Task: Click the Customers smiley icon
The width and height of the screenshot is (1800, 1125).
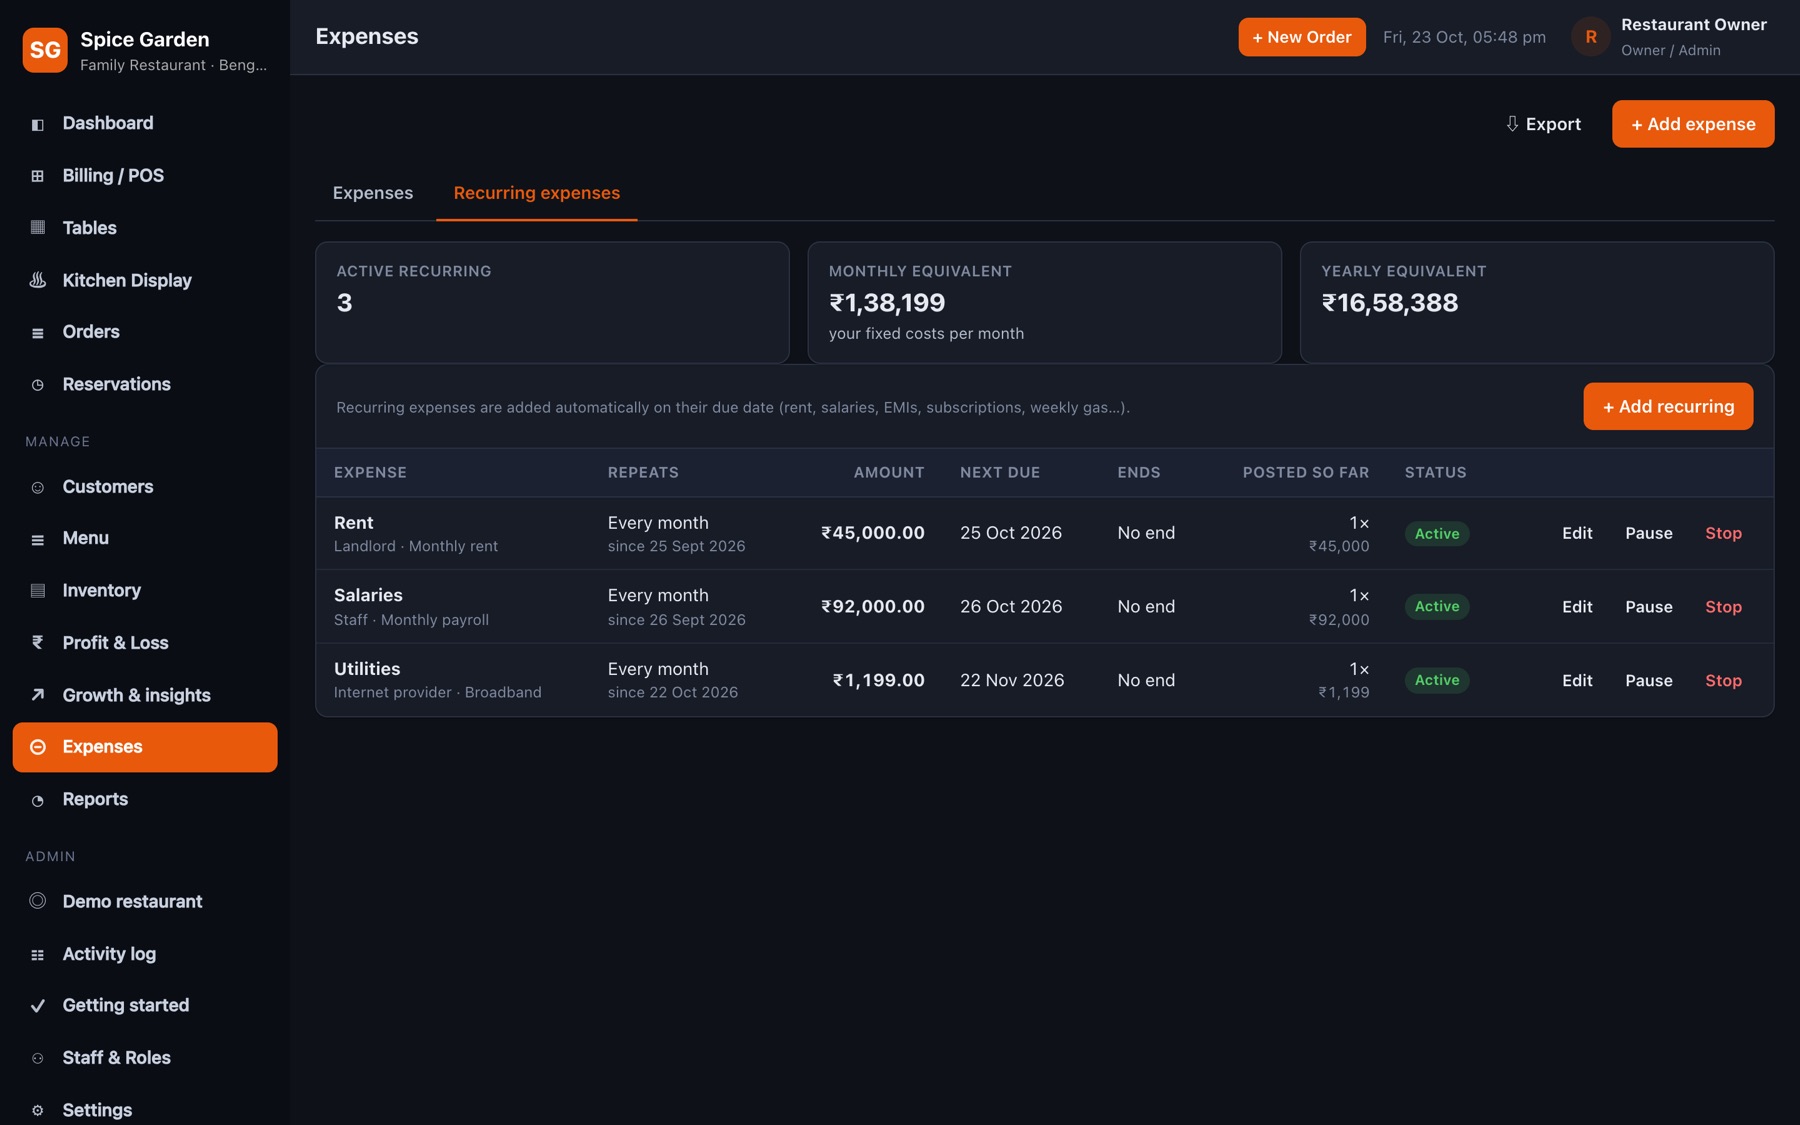Action: [38, 487]
